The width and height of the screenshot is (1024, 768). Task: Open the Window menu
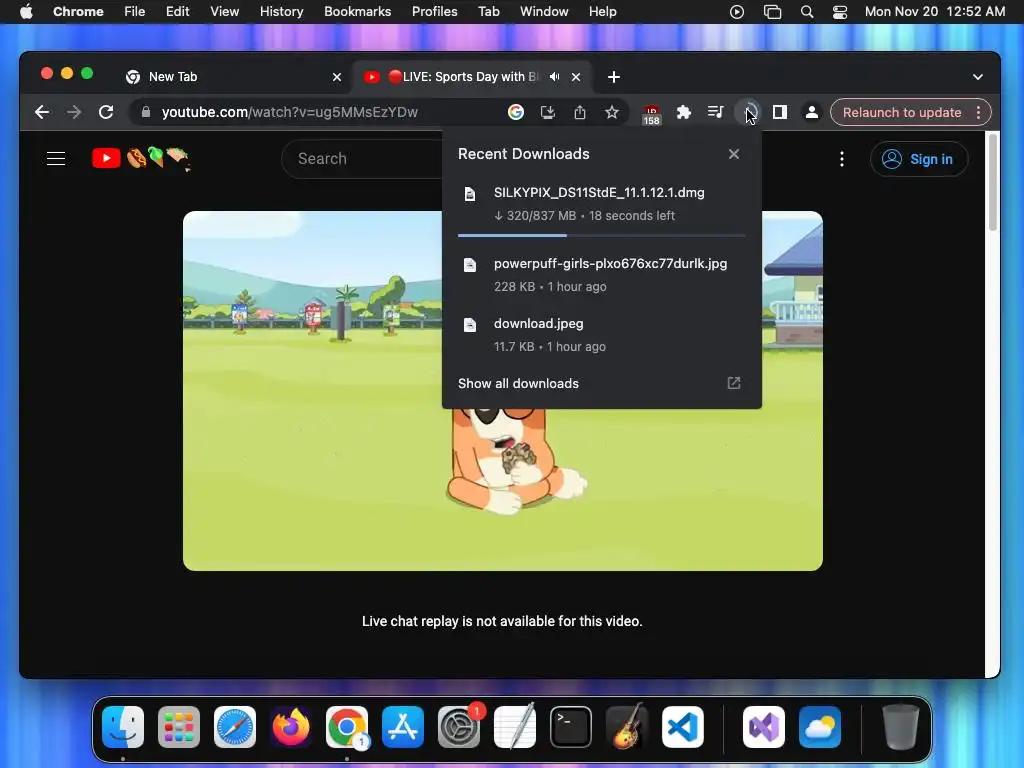point(544,12)
